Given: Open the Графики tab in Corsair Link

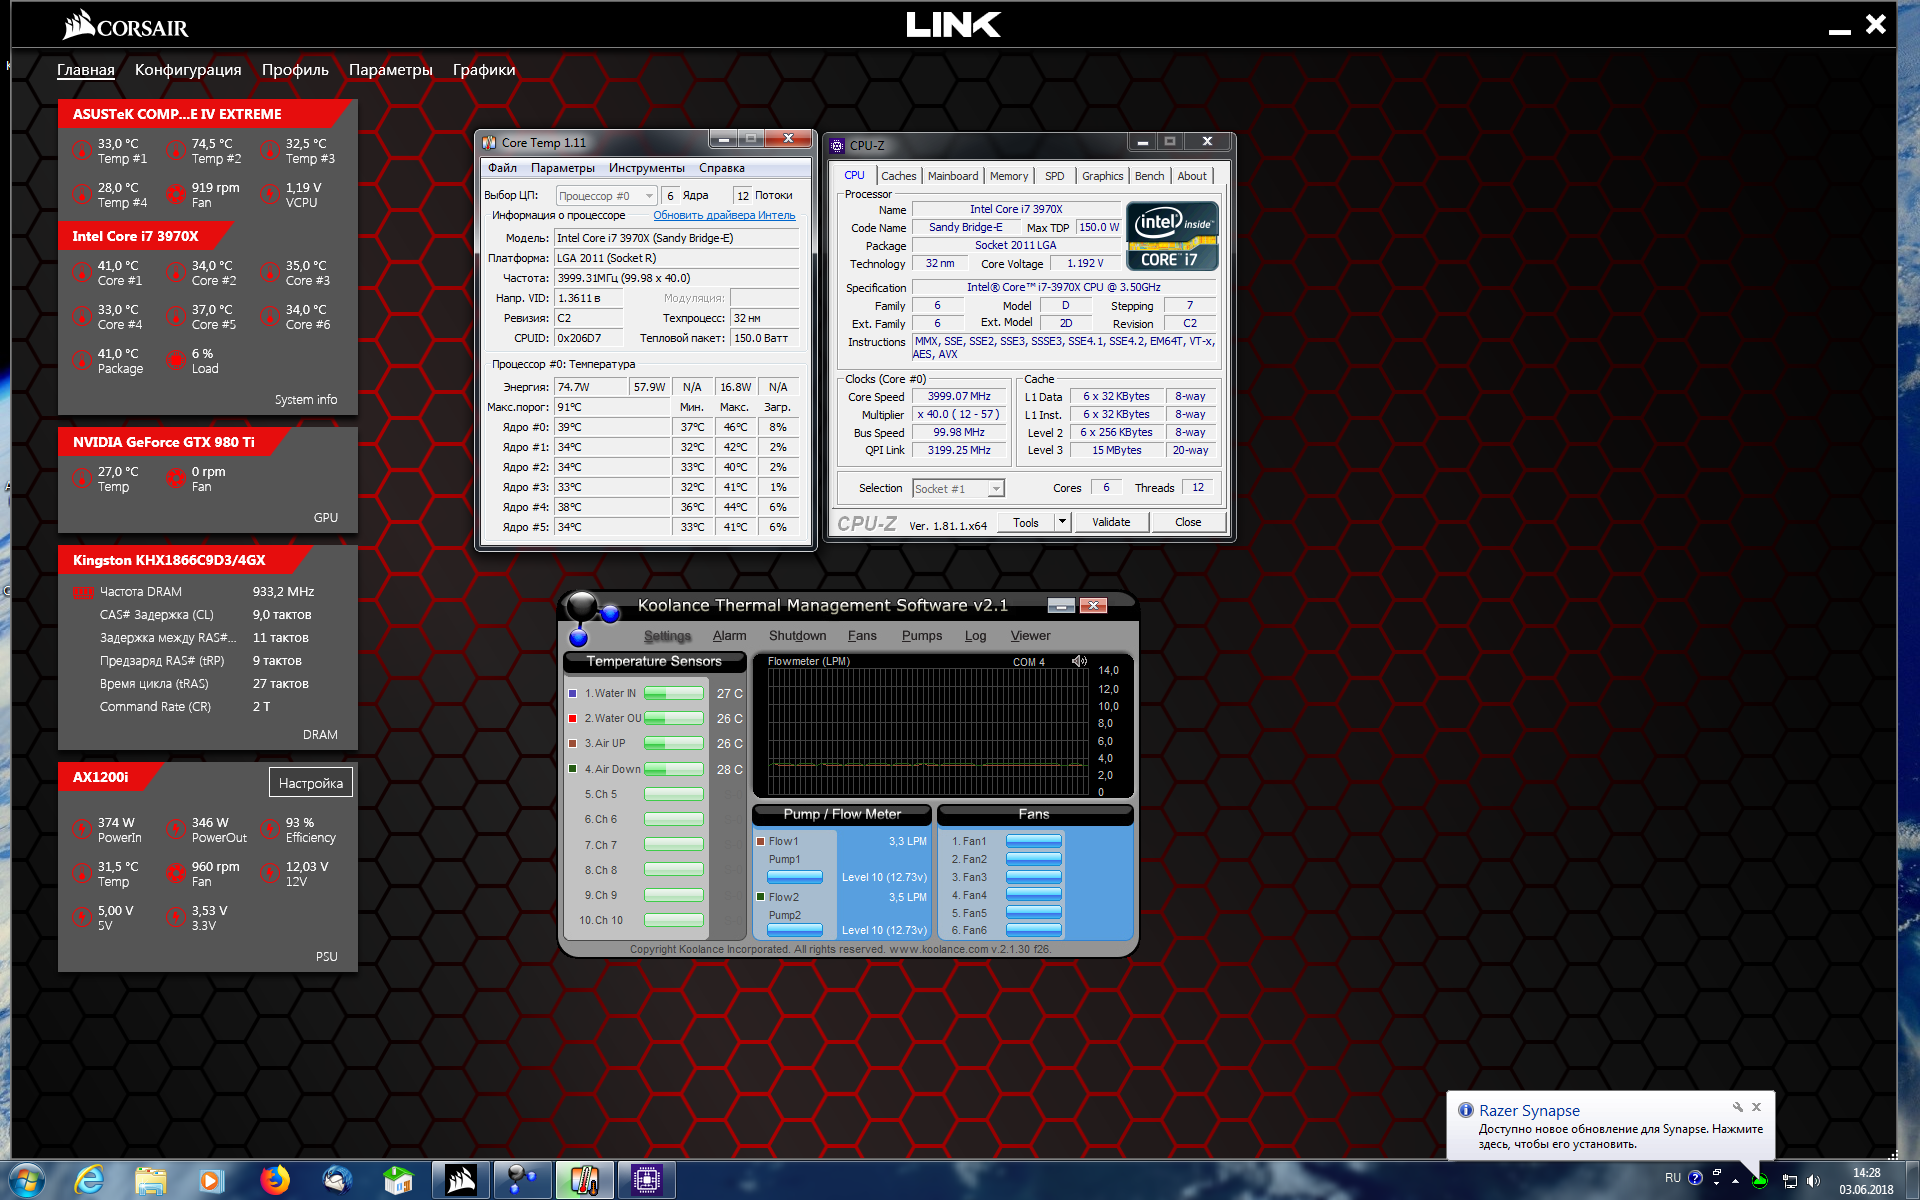Looking at the screenshot, I should pos(484,70).
